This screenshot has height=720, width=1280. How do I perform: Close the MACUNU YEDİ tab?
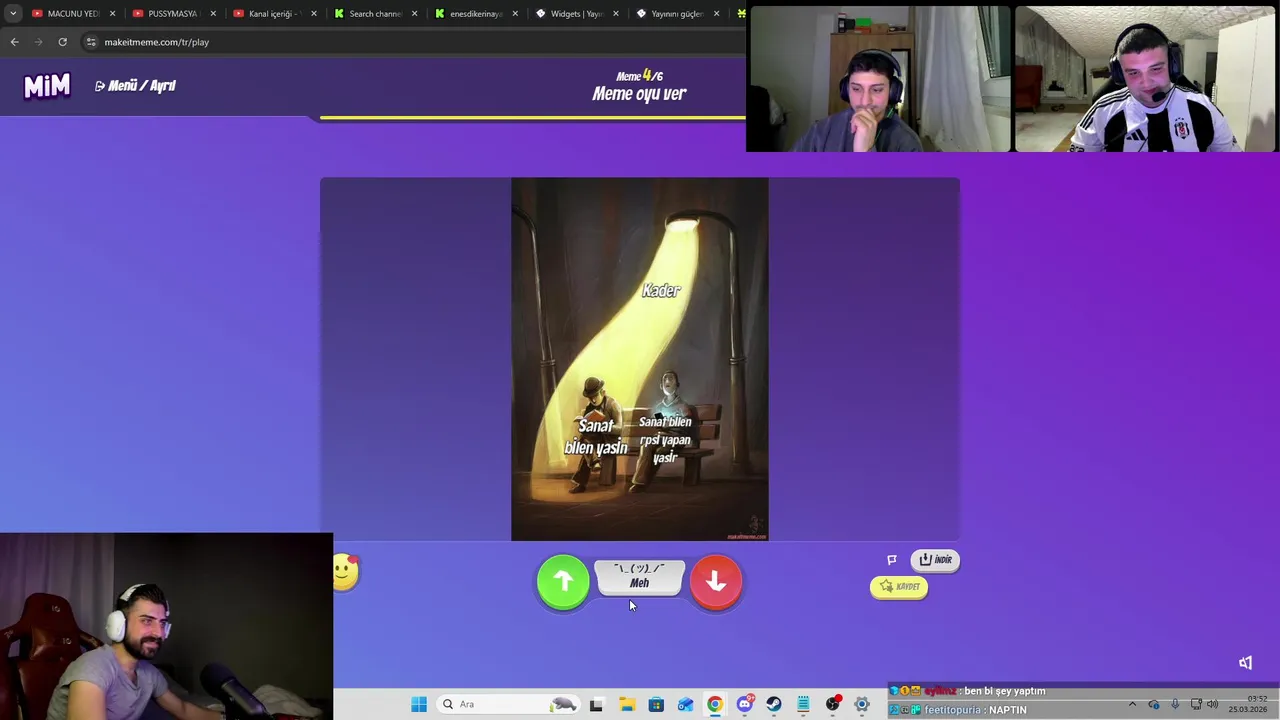[x=112, y=14]
